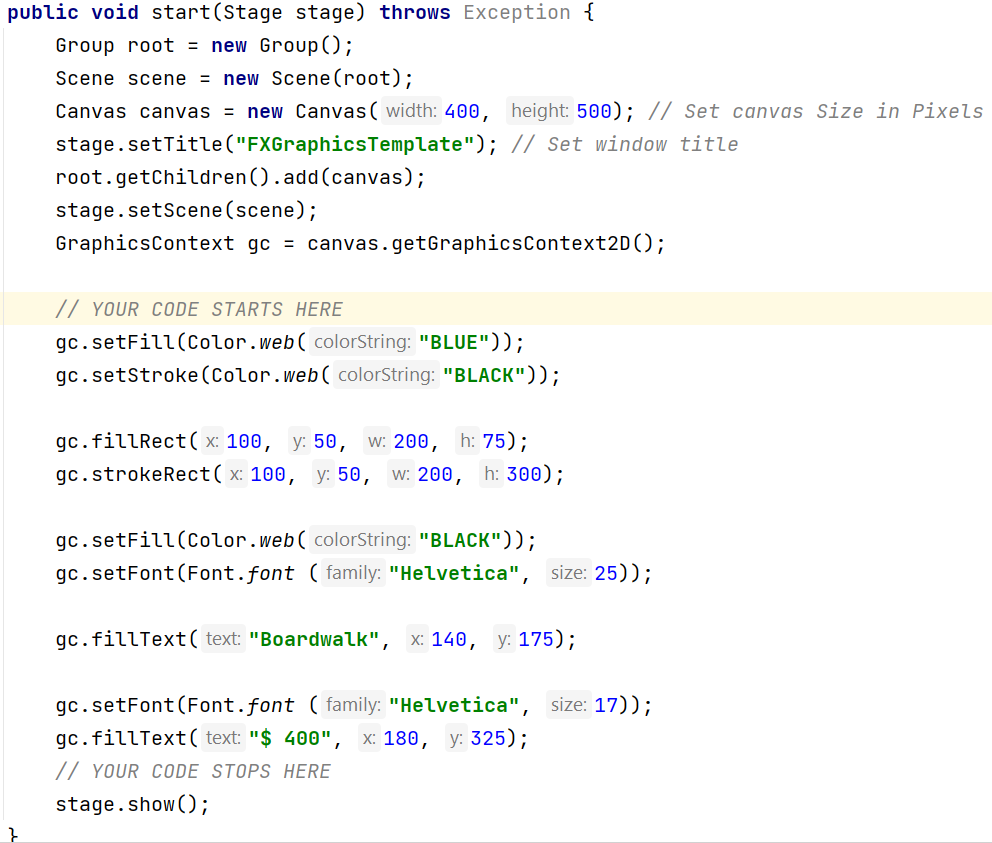The image size is (992, 843).
Task: Click the x value 180 in fillText
Action: (x=401, y=738)
